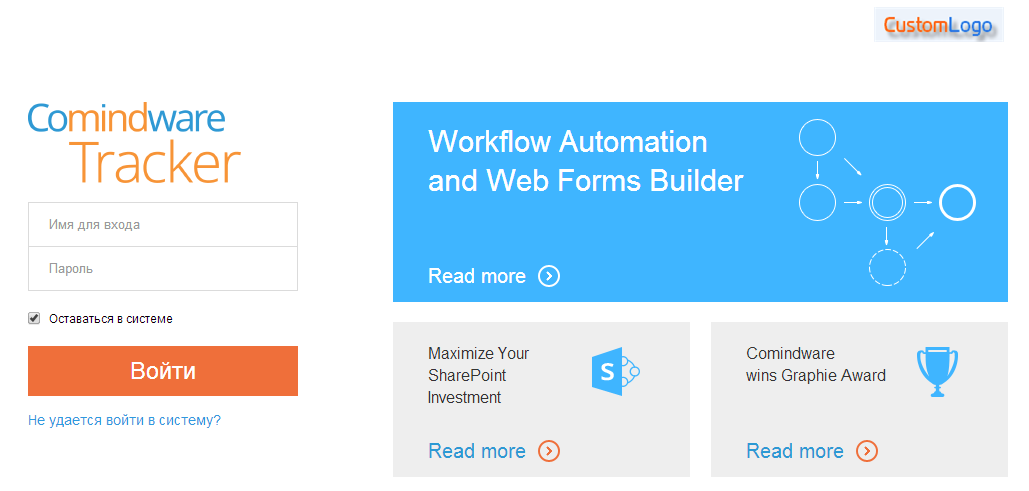Click the orange "Войти" login button

[x=163, y=371]
